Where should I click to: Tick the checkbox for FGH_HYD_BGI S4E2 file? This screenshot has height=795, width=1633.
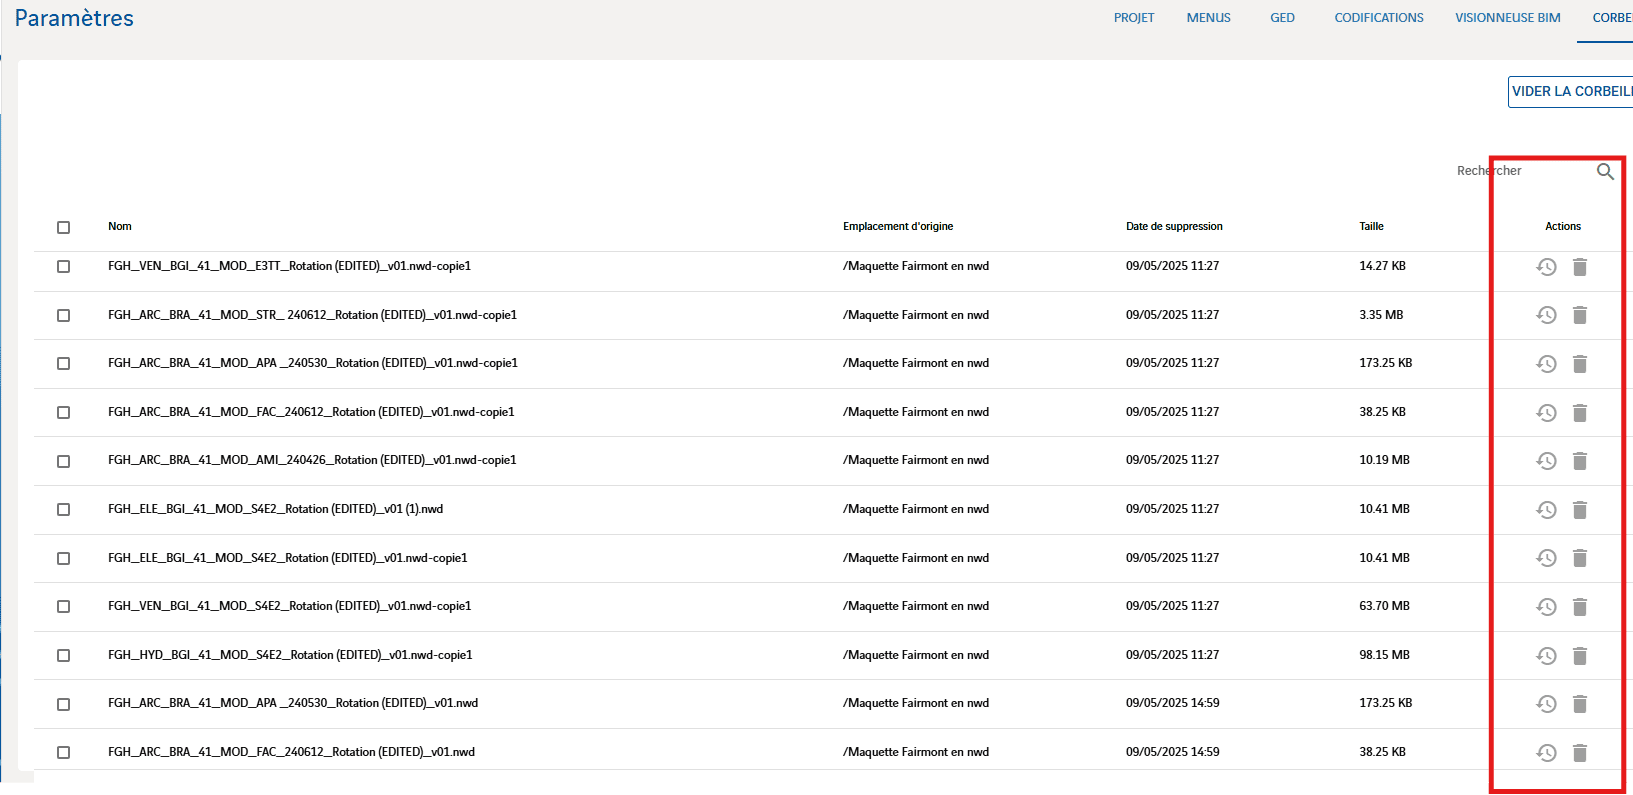coord(64,656)
